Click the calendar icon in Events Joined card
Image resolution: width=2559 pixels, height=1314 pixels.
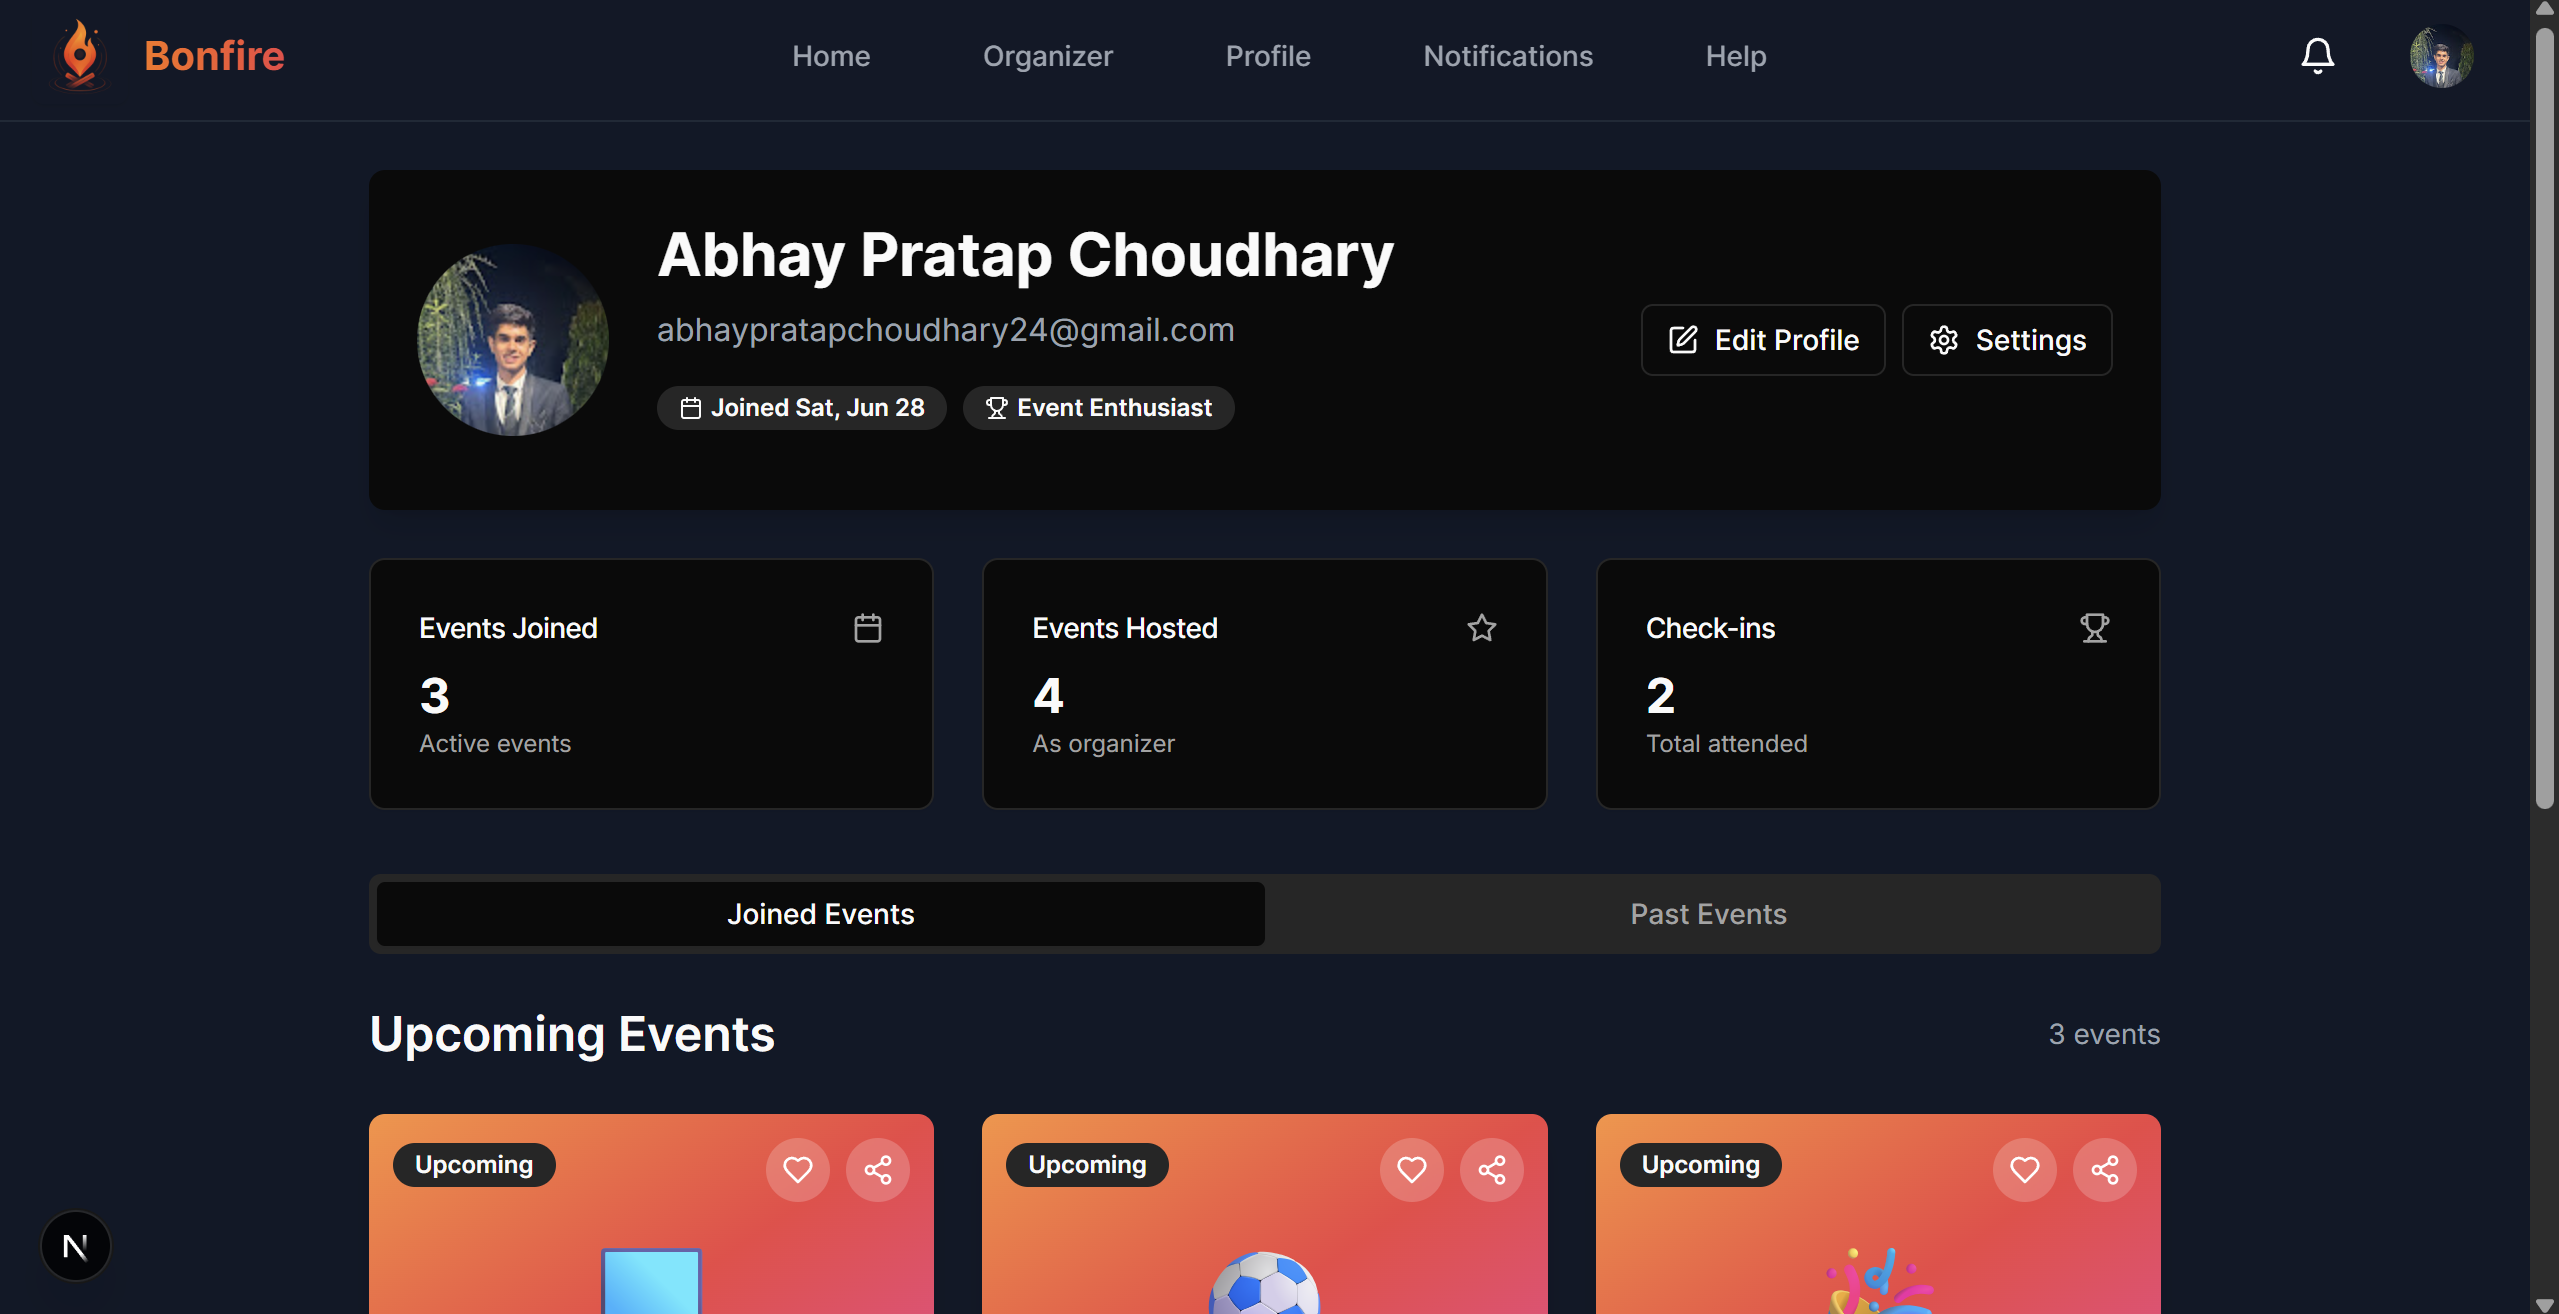click(867, 628)
